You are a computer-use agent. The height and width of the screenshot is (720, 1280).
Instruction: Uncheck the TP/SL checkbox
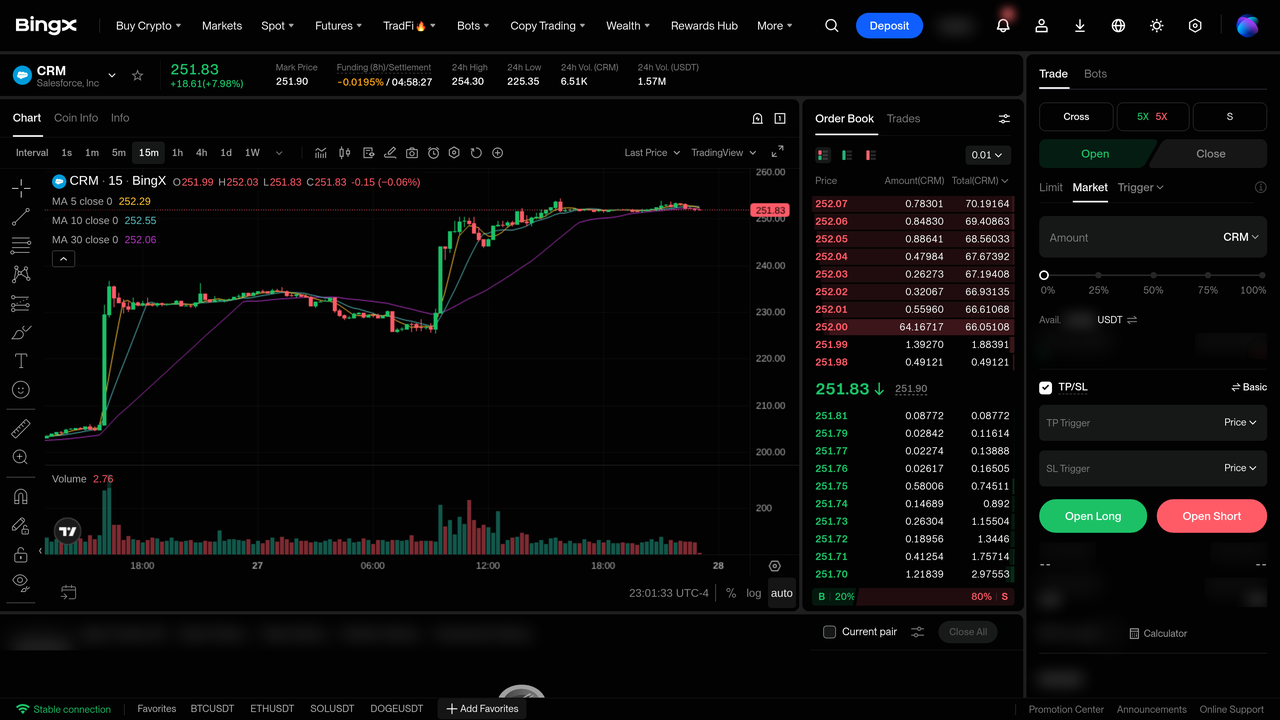point(1046,388)
